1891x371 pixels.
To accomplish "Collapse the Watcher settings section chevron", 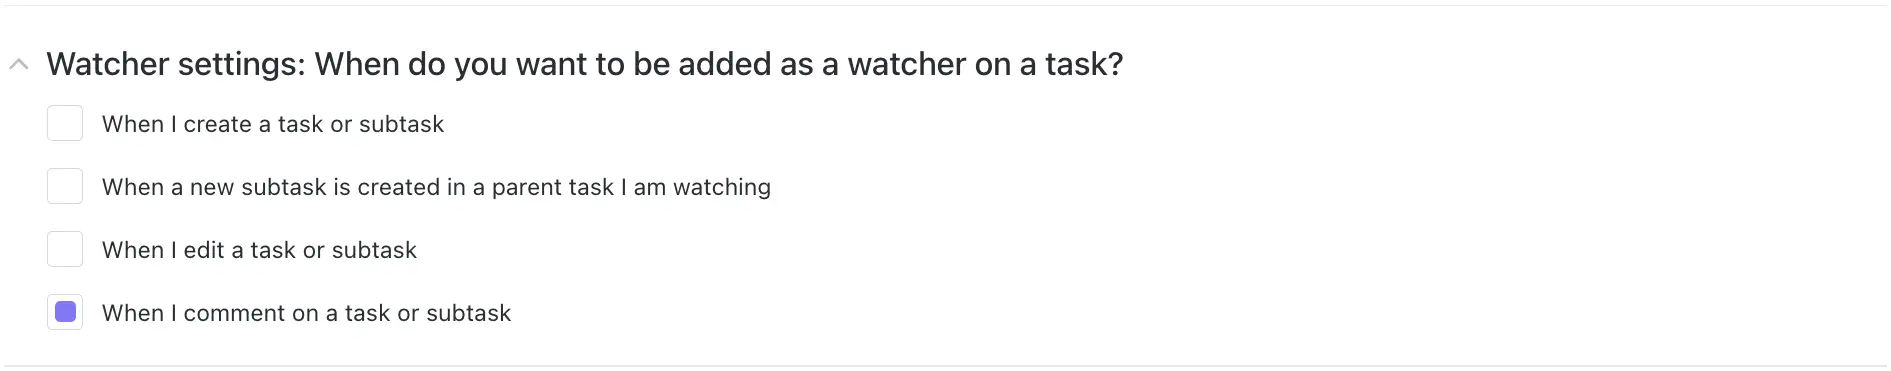I will [18, 65].
